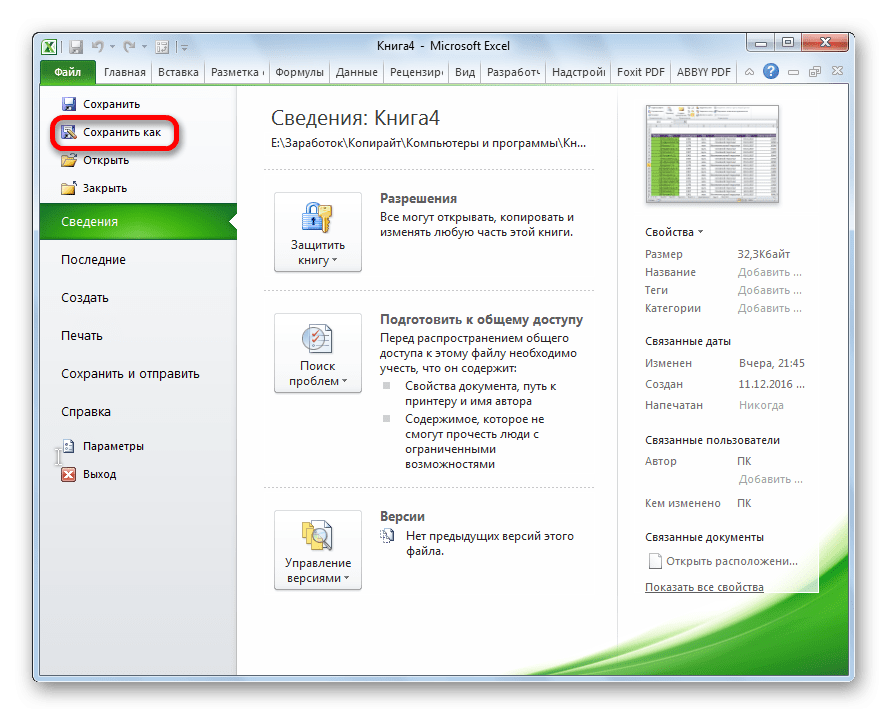The height and width of the screenshot is (715, 888).
Task: Click the red Выход exit icon
Action: (x=69, y=474)
